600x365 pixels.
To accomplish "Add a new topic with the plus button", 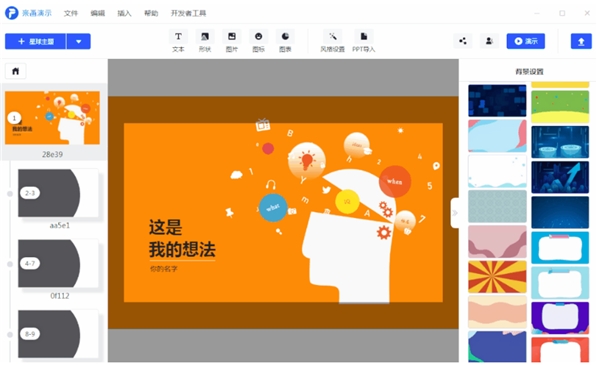I will pos(35,41).
